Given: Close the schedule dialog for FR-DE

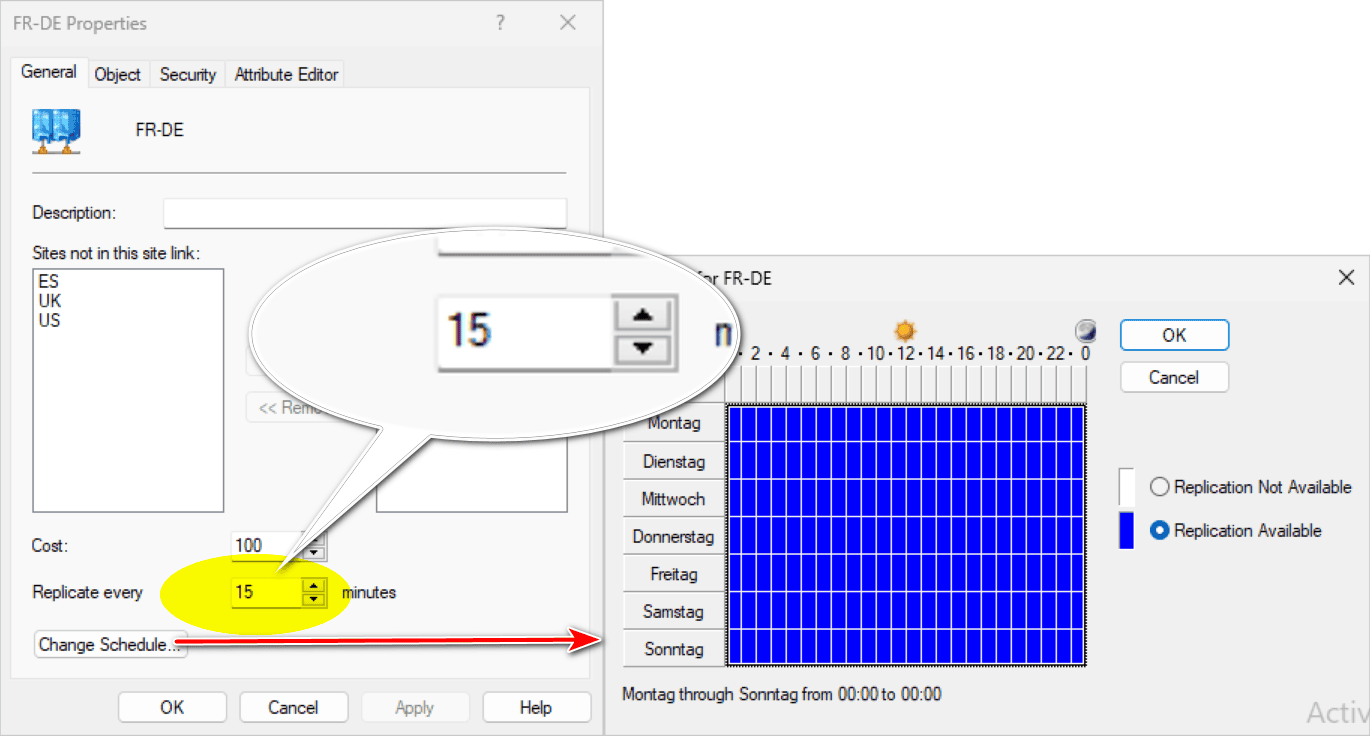Looking at the screenshot, I should coord(1346,278).
